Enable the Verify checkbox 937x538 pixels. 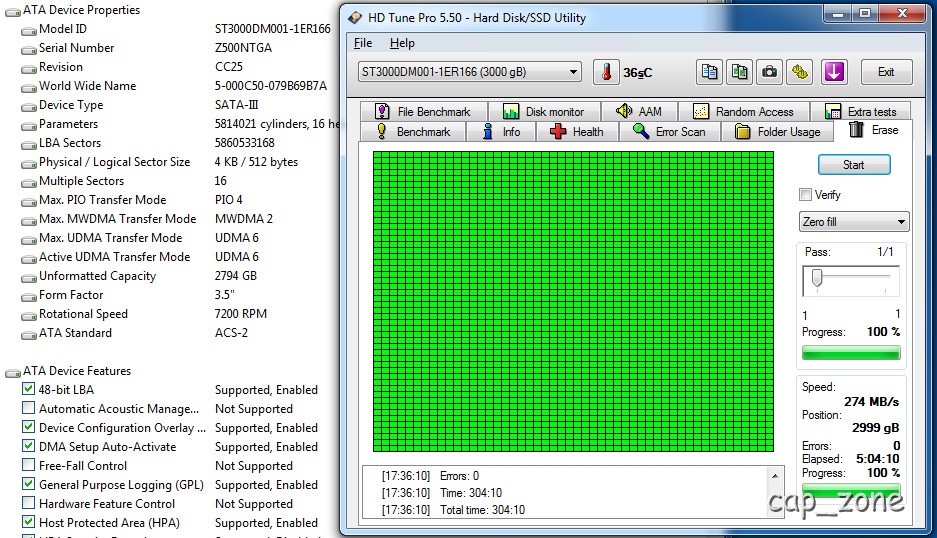coord(805,194)
